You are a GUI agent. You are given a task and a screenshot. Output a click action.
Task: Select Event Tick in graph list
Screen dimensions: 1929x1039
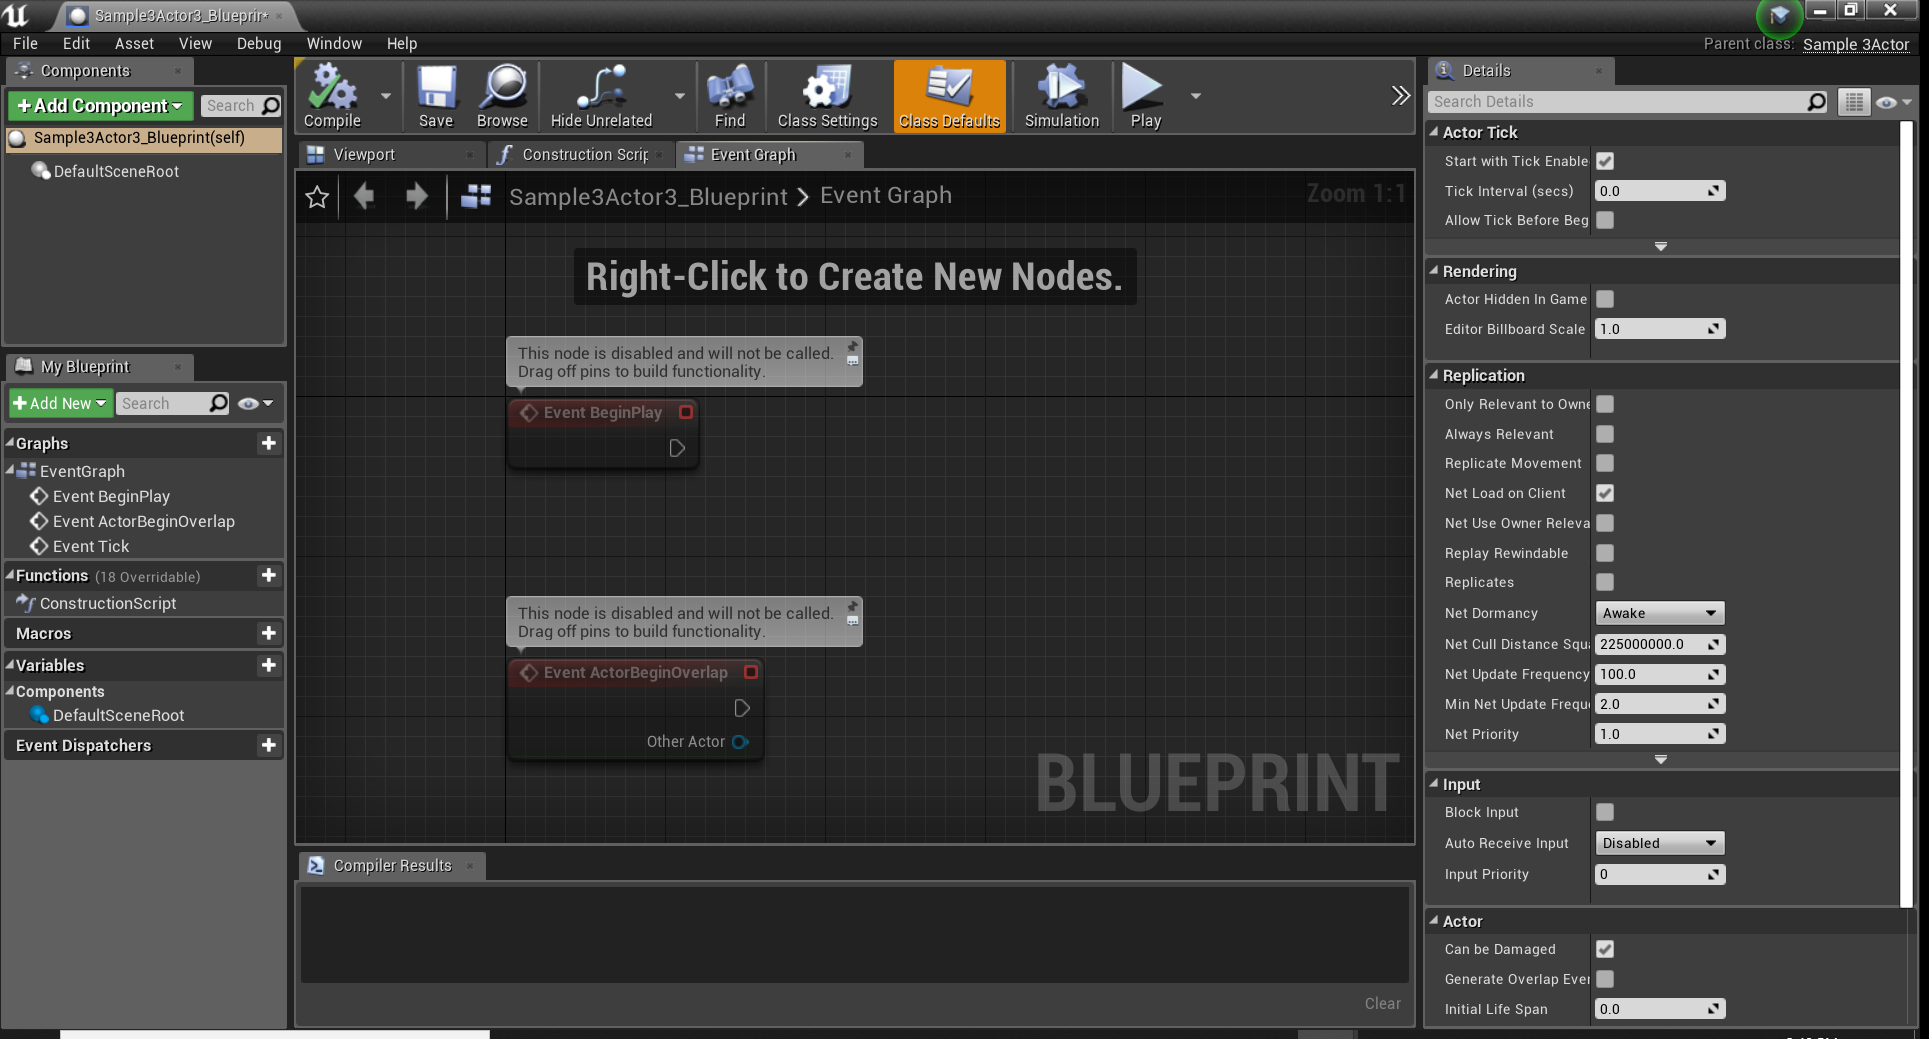coord(91,546)
